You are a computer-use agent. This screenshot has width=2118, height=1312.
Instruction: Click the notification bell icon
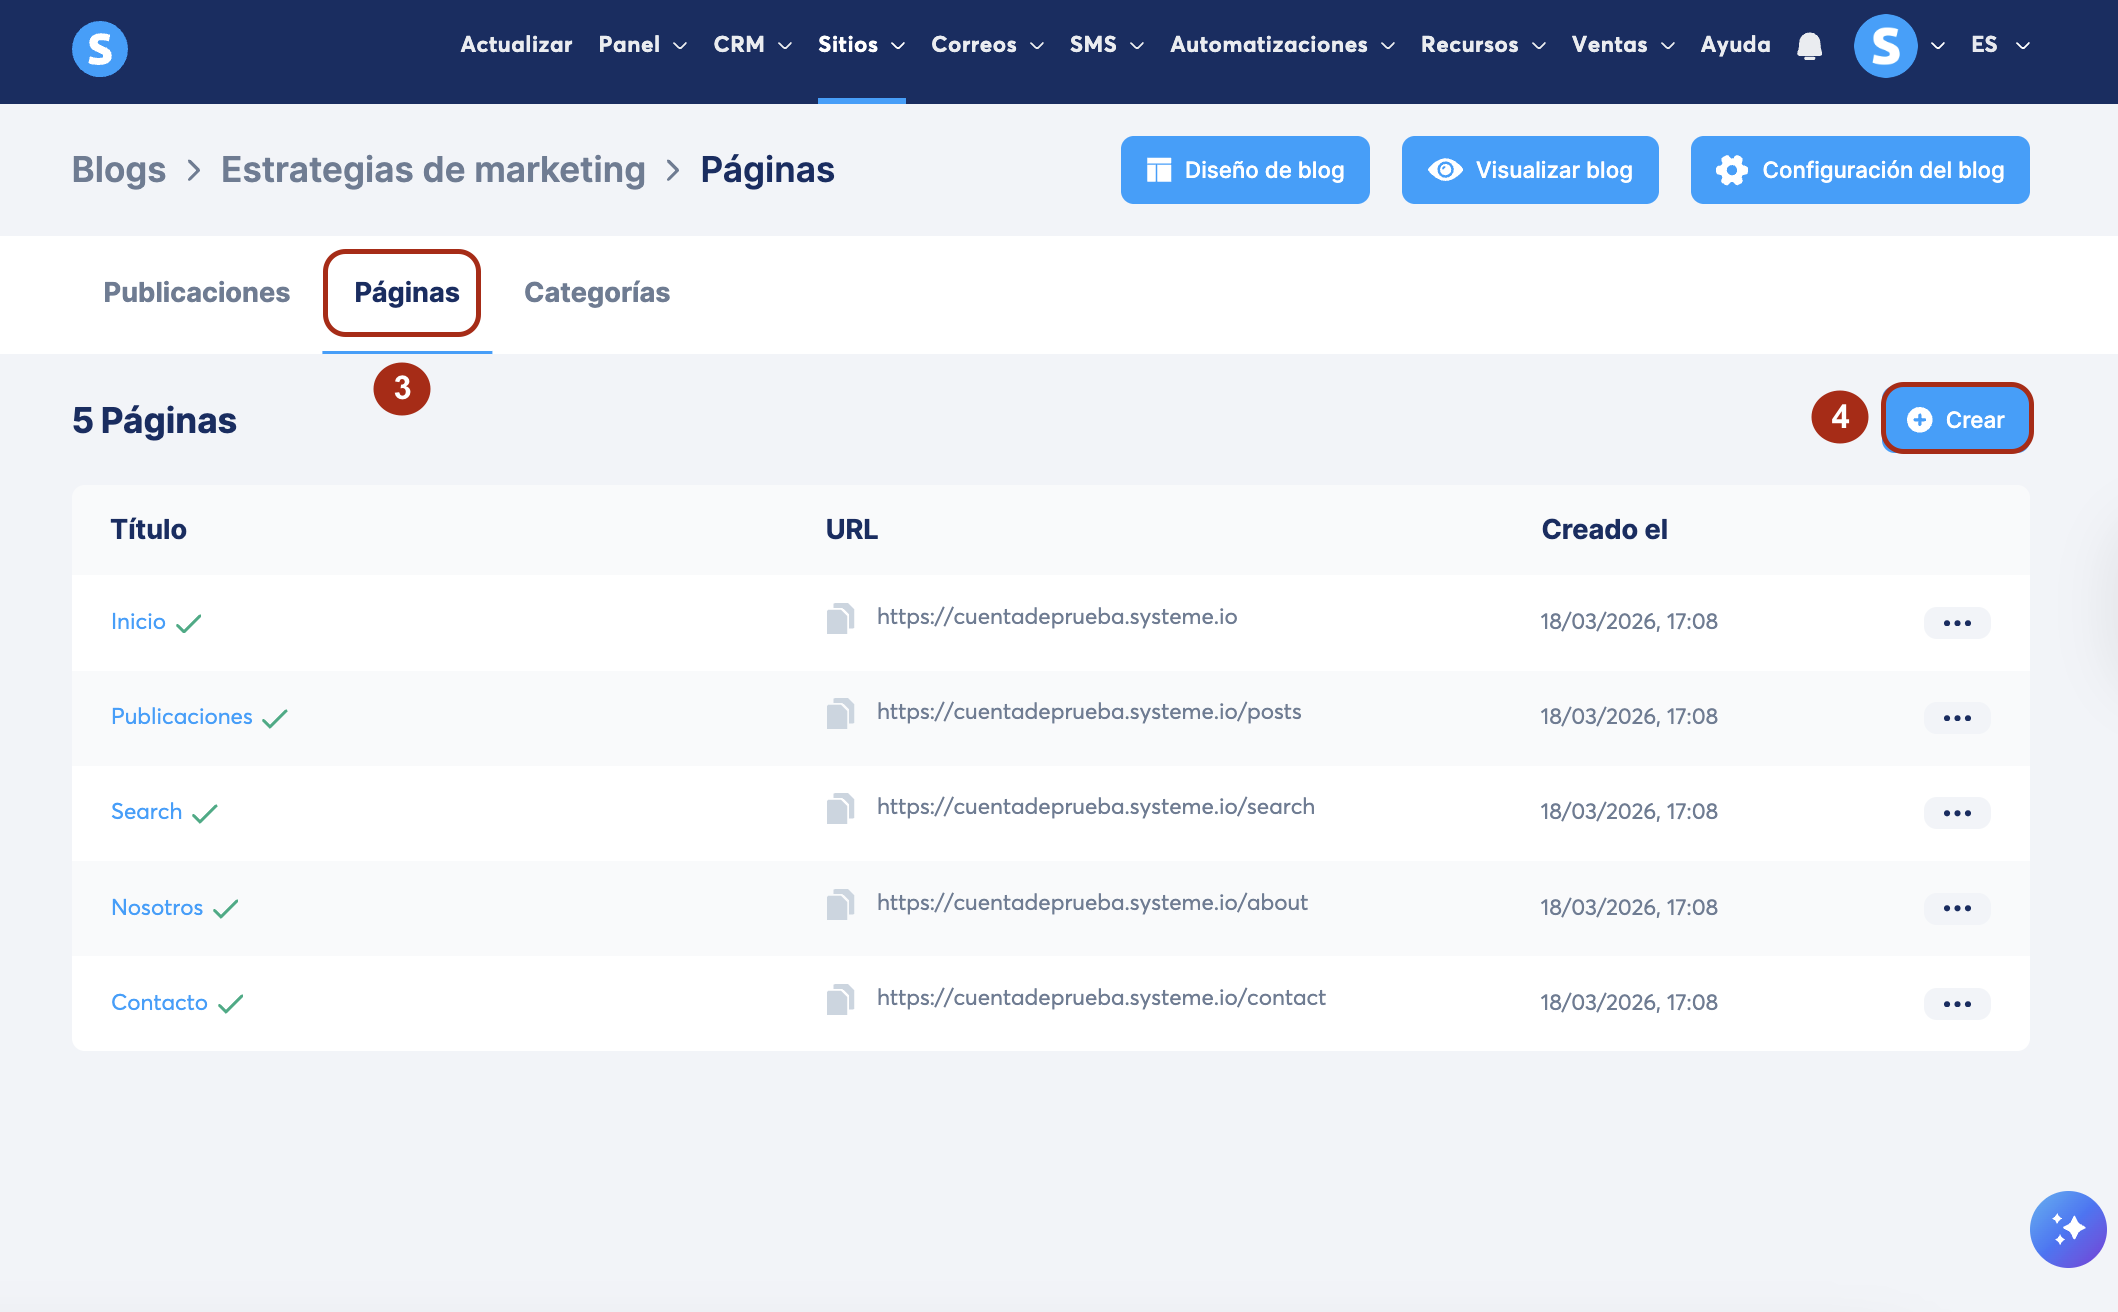click(x=1809, y=46)
